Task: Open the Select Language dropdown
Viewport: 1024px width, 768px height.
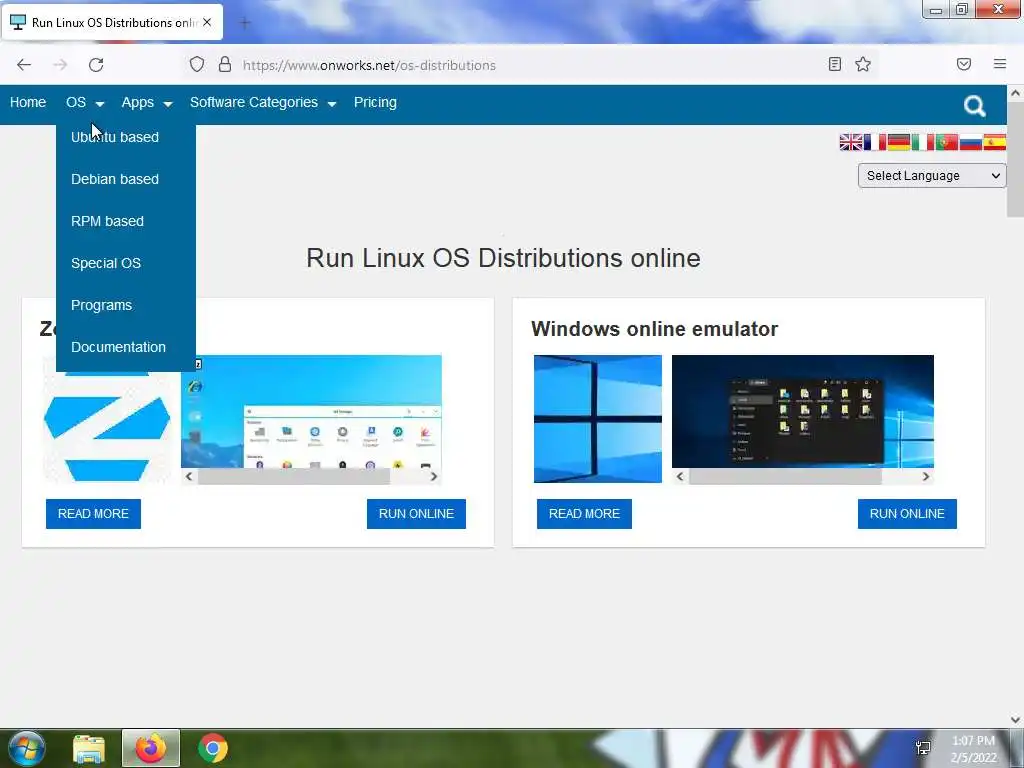Action: 932,176
